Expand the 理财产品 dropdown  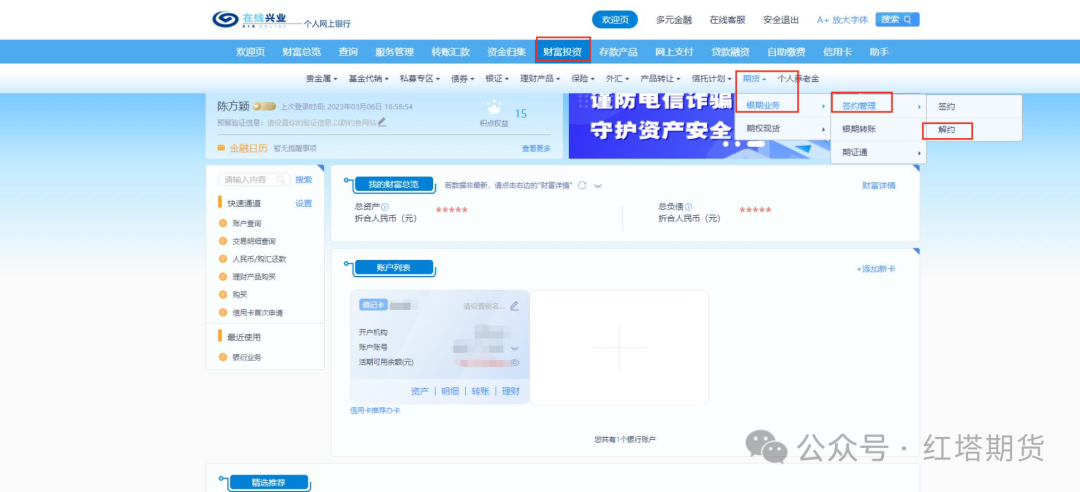[540, 79]
